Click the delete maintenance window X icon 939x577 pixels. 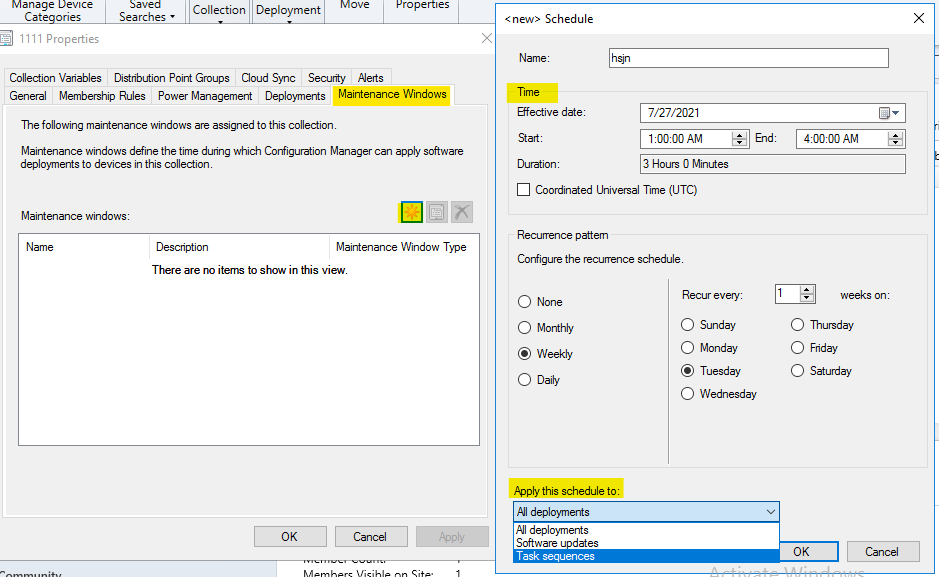pyautogui.click(x=462, y=212)
